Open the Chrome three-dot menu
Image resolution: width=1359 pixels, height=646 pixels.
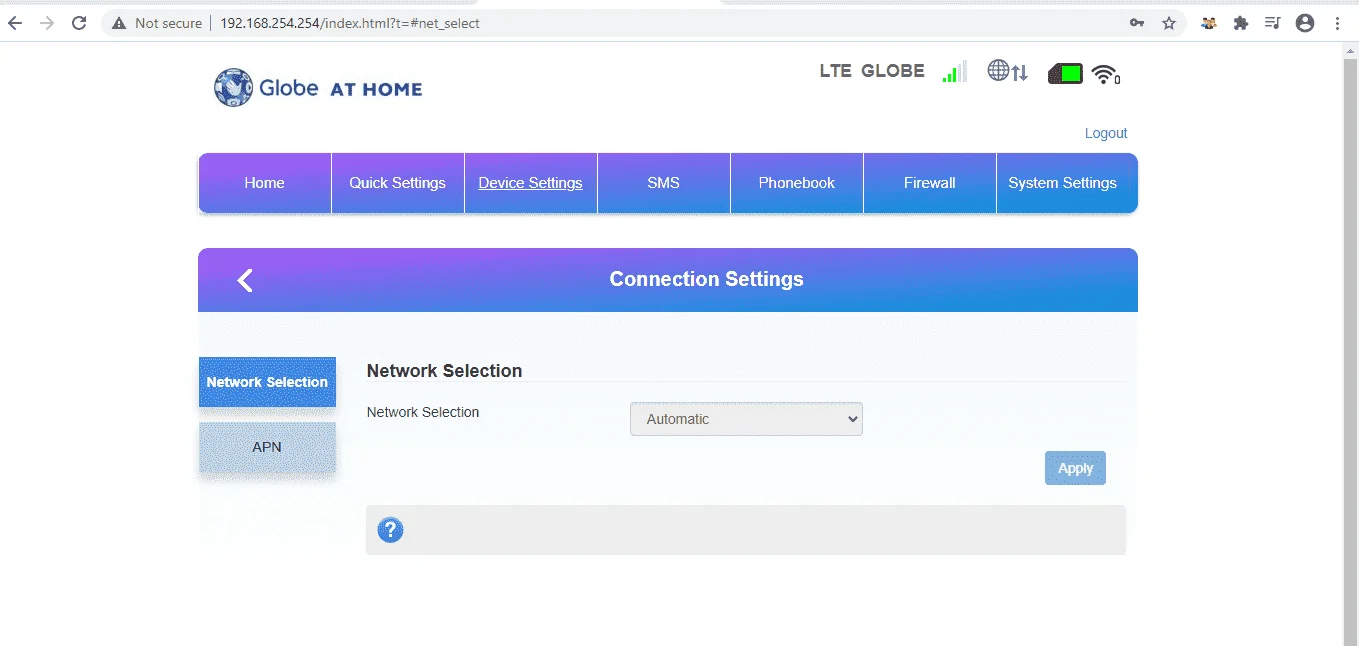pos(1338,23)
